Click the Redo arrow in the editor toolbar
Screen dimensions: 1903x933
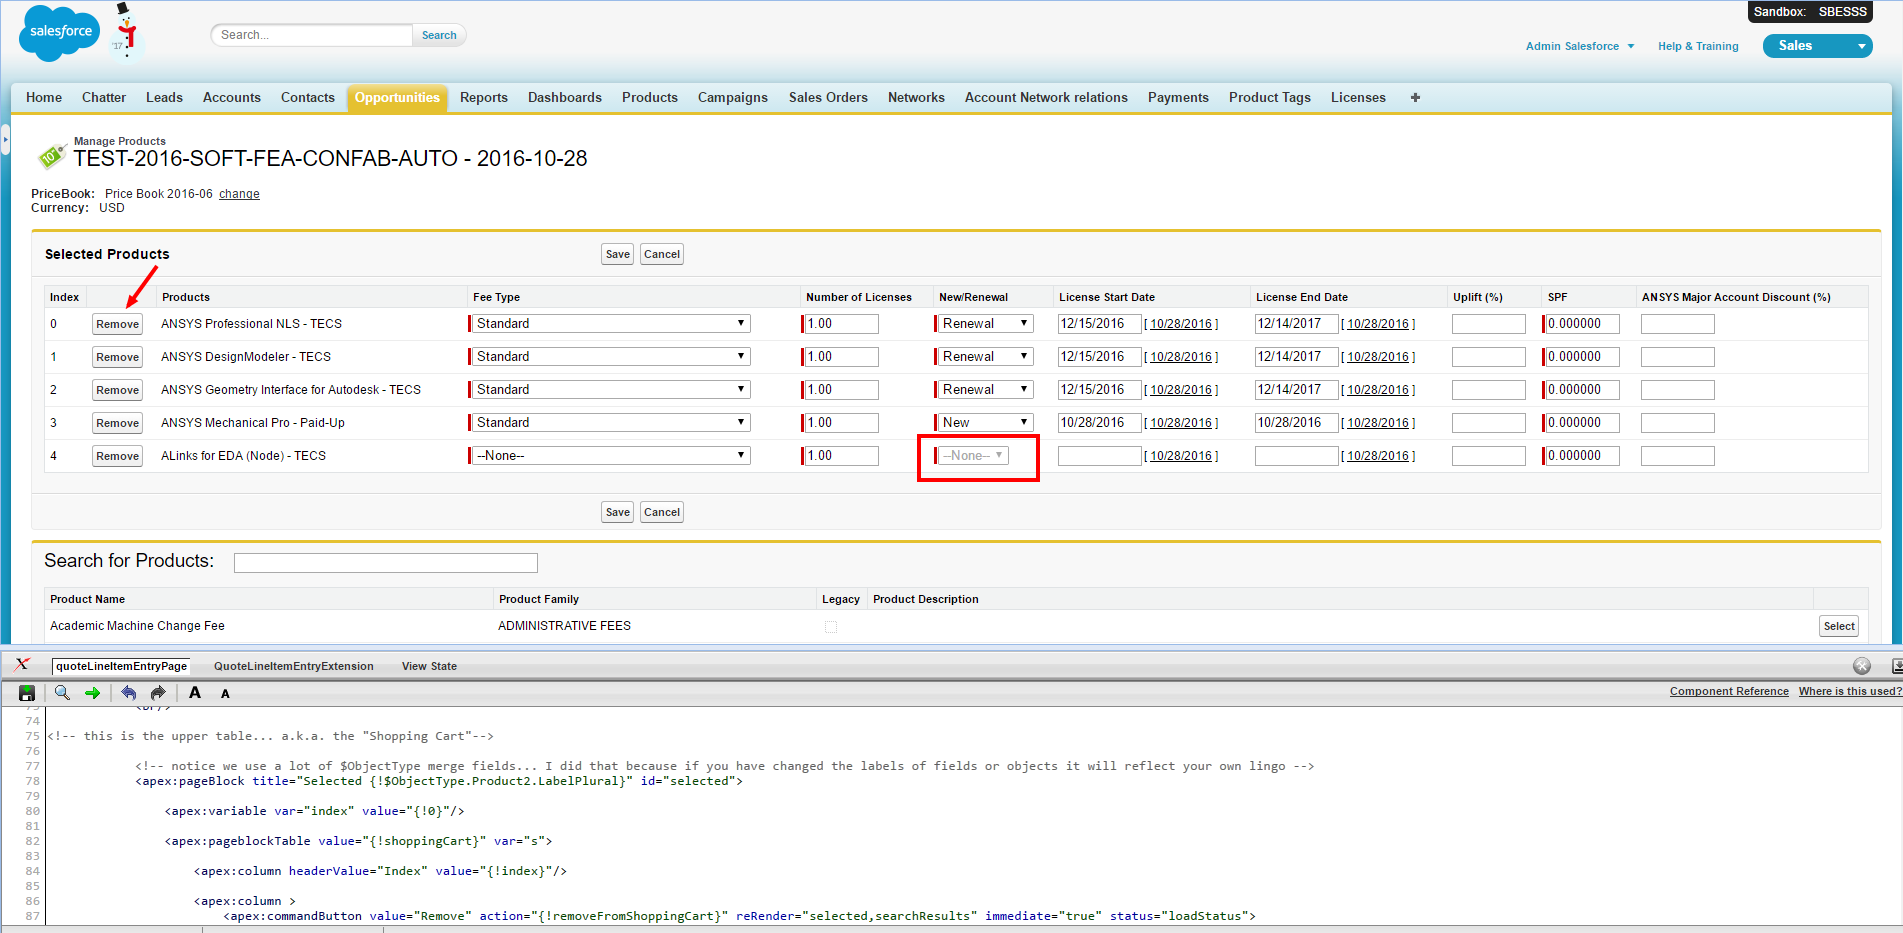click(158, 693)
